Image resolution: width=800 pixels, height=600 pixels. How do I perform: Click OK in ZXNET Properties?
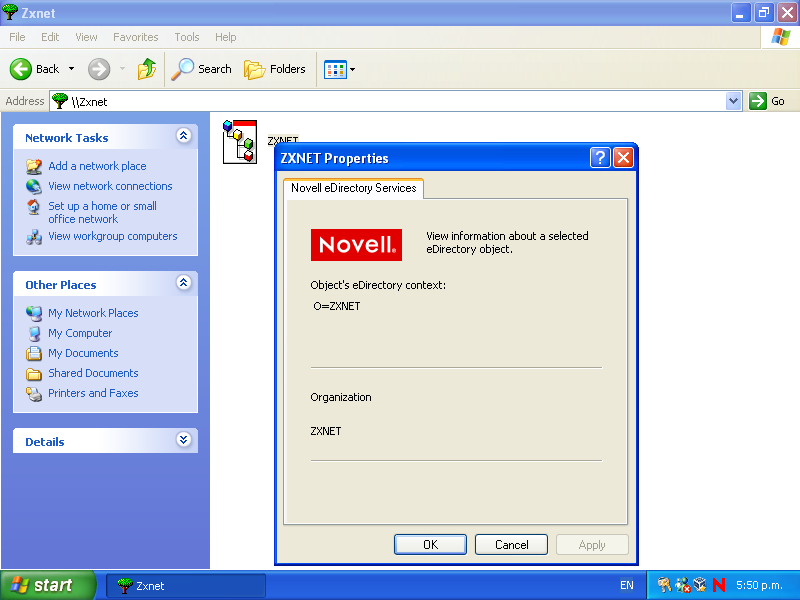430,544
